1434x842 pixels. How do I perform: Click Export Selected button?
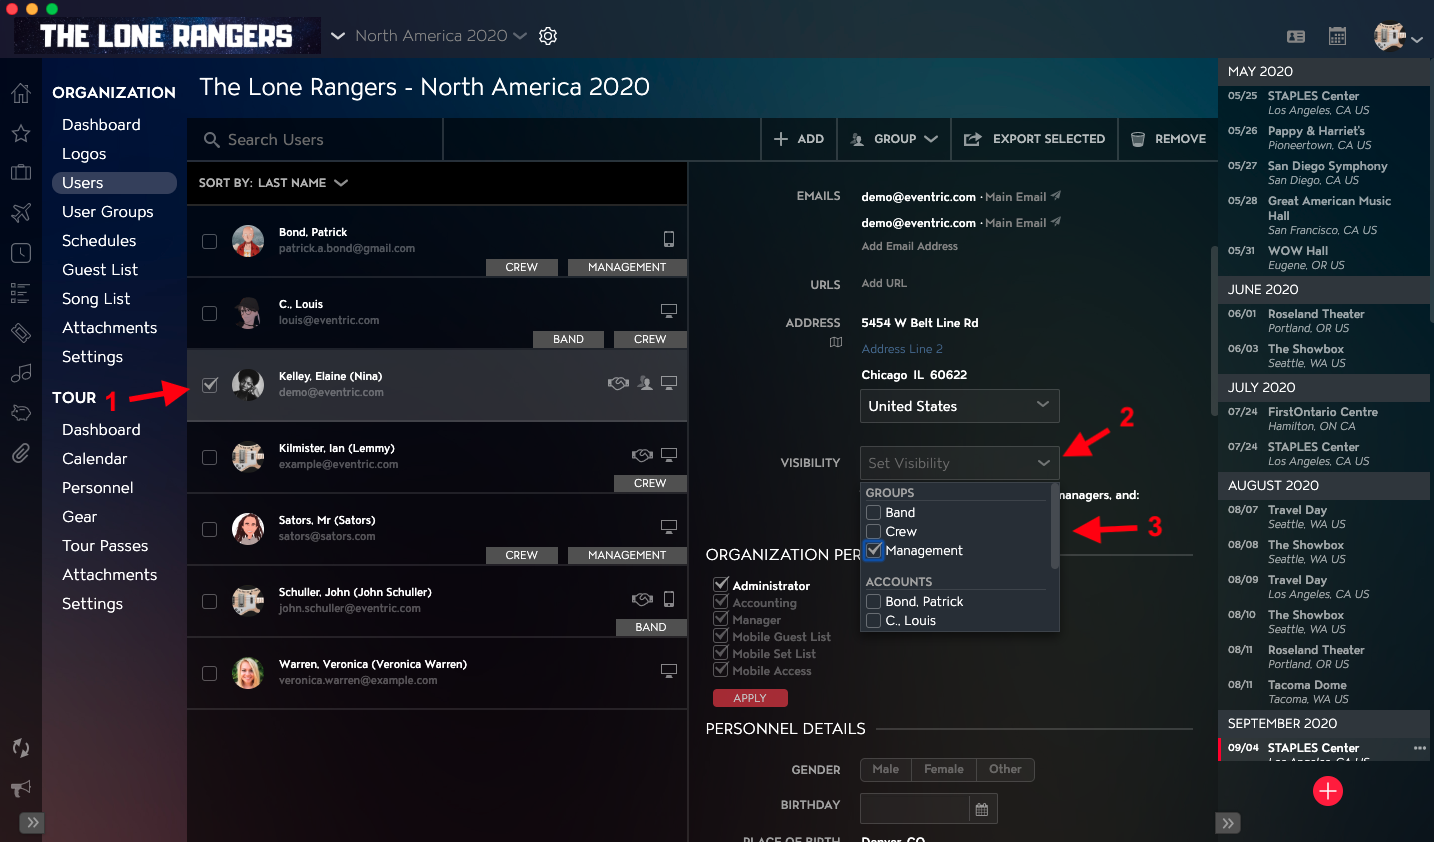coord(1034,139)
